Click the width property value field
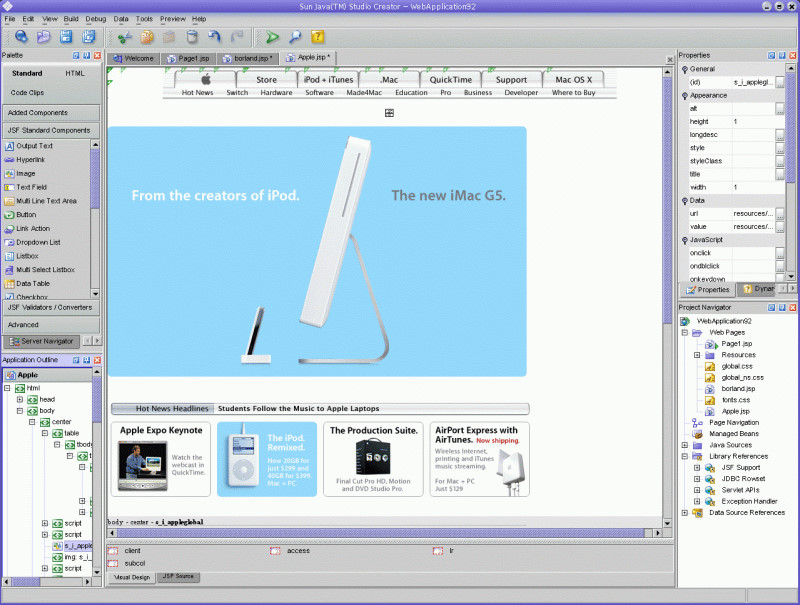Image resolution: width=800 pixels, height=605 pixels. (x=758, y=188)
